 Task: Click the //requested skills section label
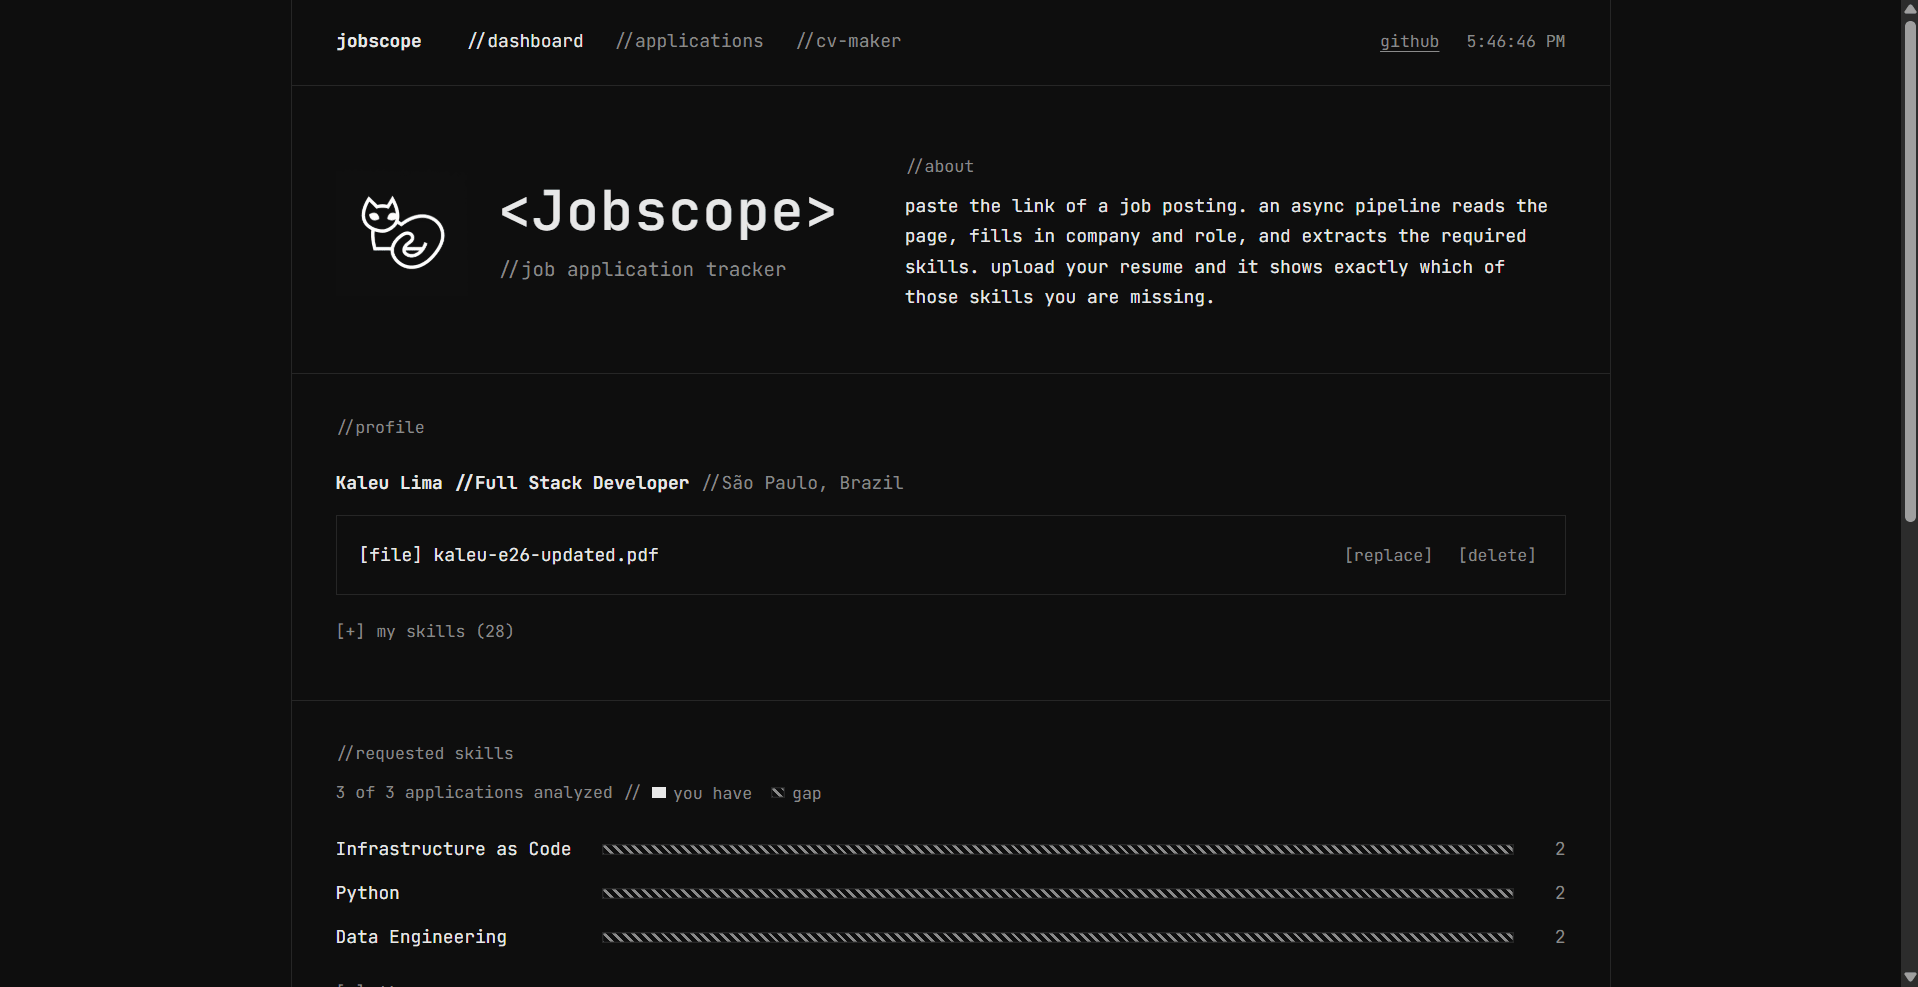425,753
